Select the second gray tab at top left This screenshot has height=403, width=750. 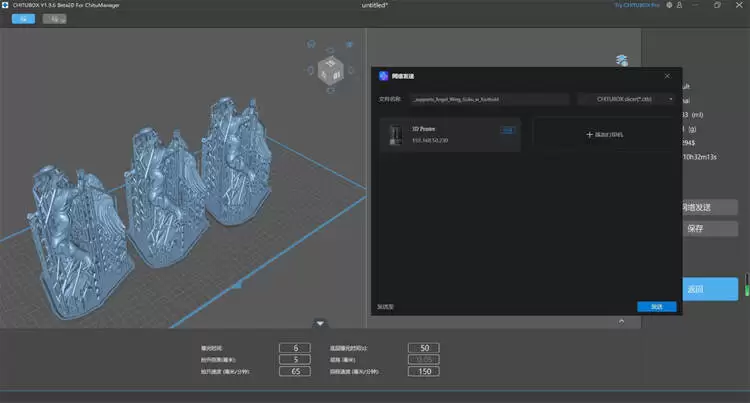point(54,19)
